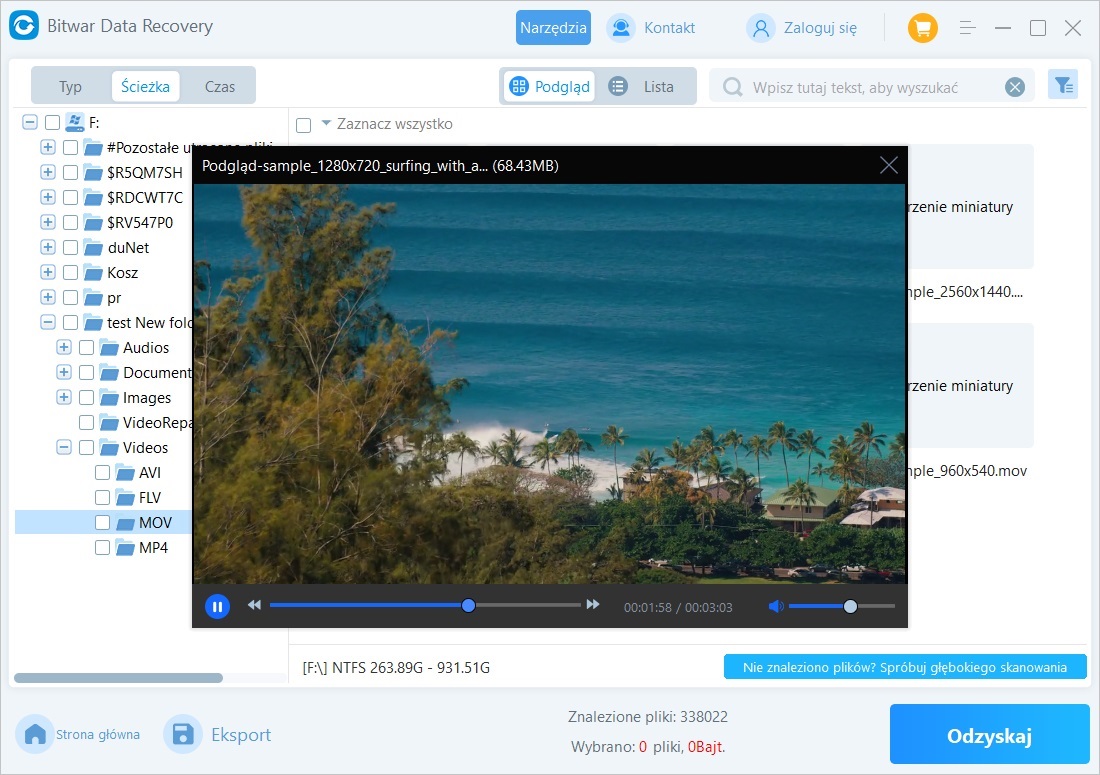Check the MOV folder checkbox

point(102,522)
